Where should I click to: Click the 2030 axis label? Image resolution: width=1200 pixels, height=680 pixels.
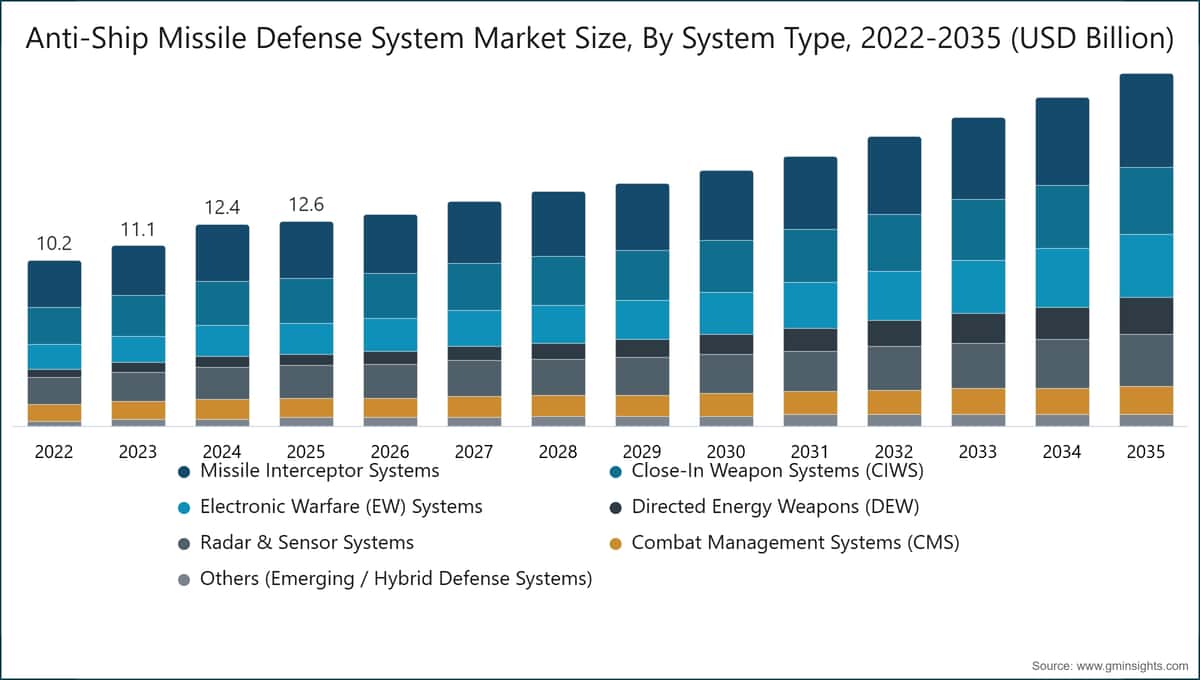click(726, 452)
